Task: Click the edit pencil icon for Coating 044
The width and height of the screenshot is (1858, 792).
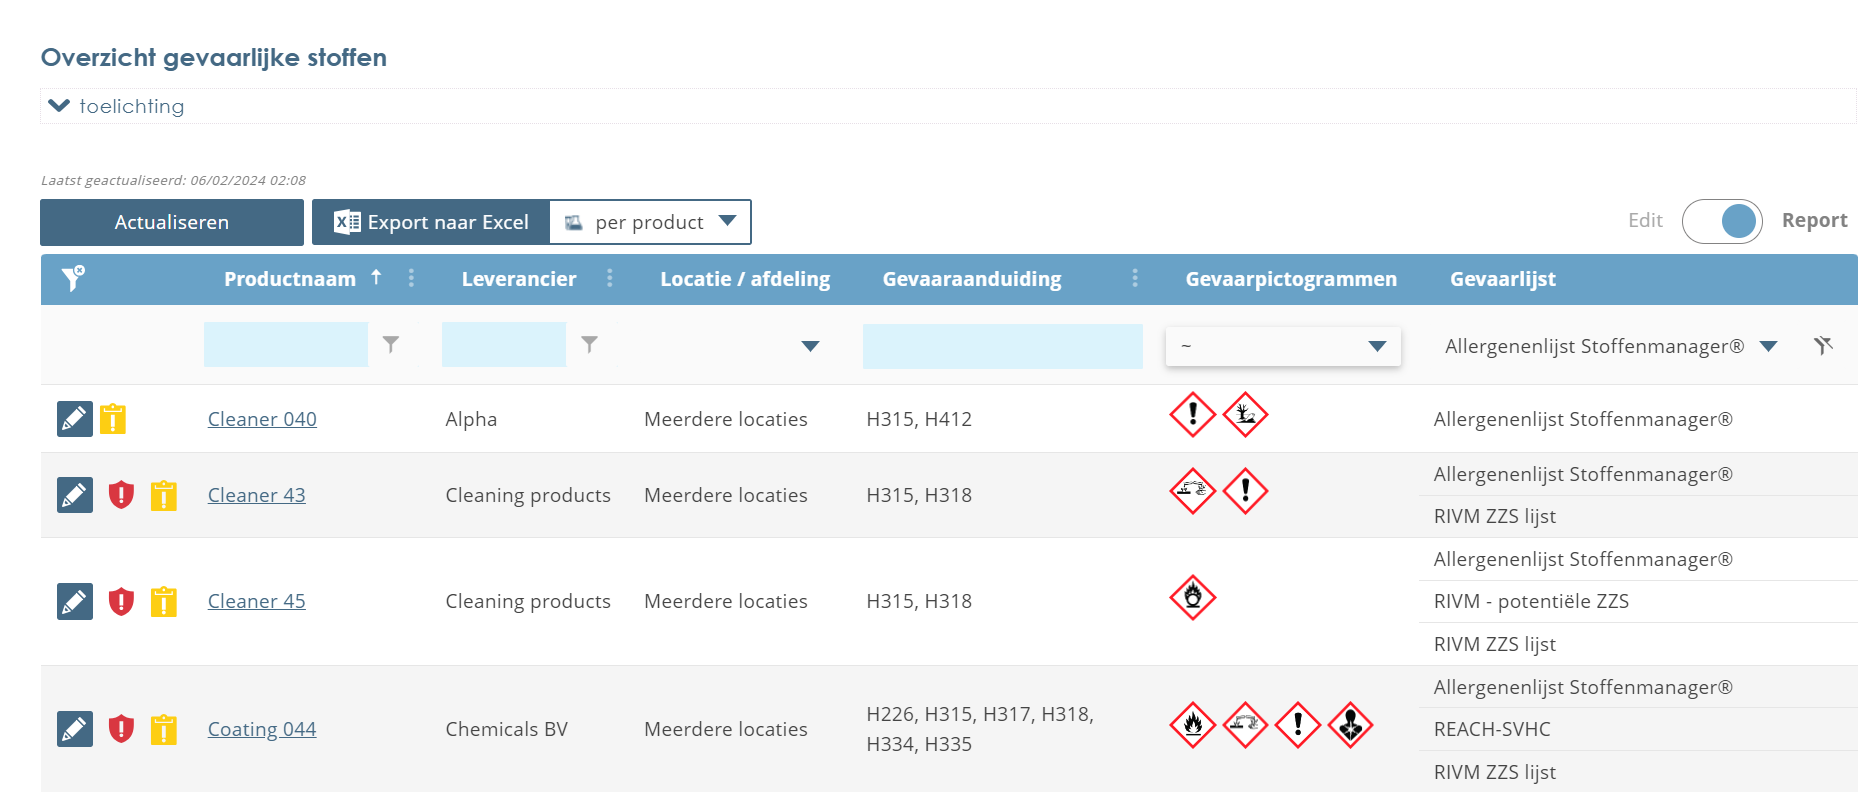Action: [x=75, y=729]
